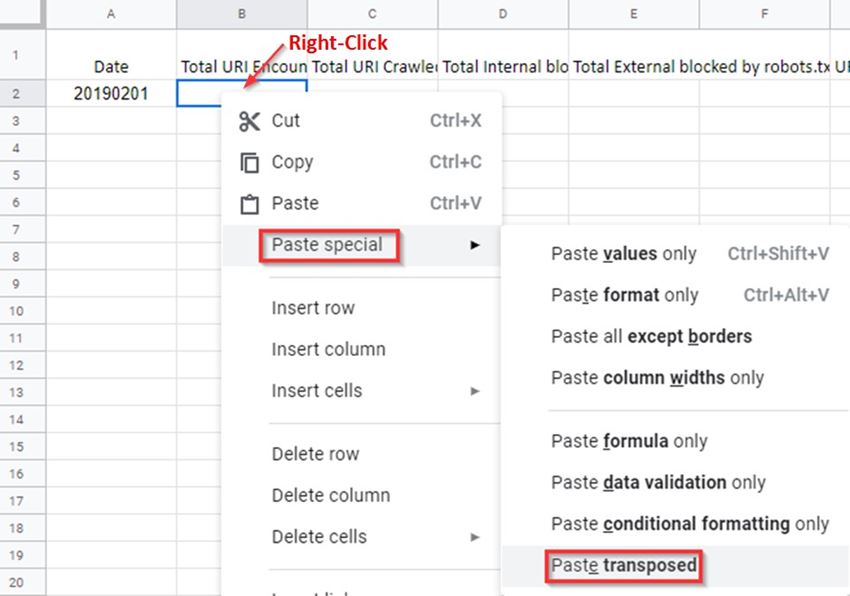
Task: Choose Delete column menu entry
Action: point(330,495)
